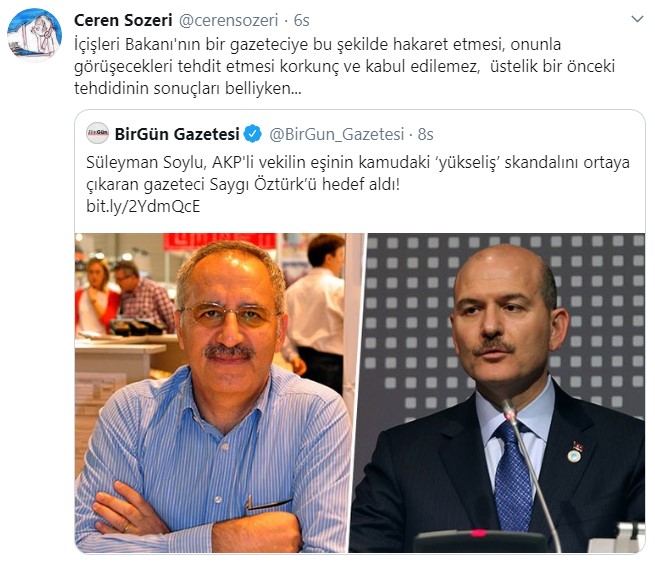
Task: Open quoted tweet text about Süleyman Soylu
Action: (x=358, y=173)
